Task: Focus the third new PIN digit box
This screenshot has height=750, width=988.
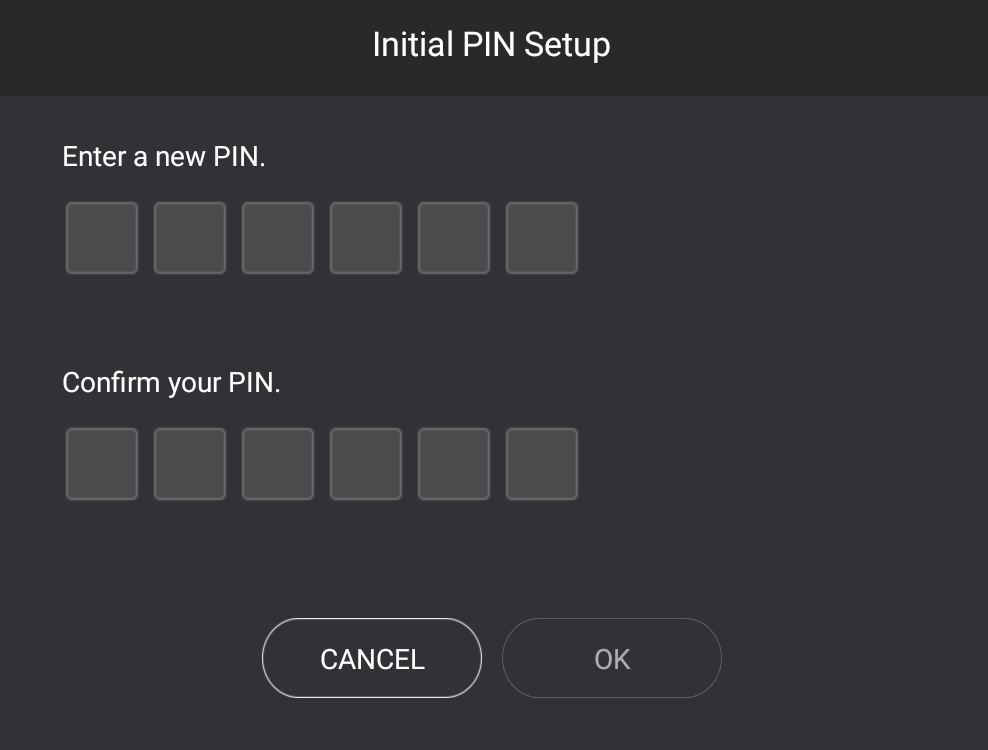Action: (x=278, y=238)
